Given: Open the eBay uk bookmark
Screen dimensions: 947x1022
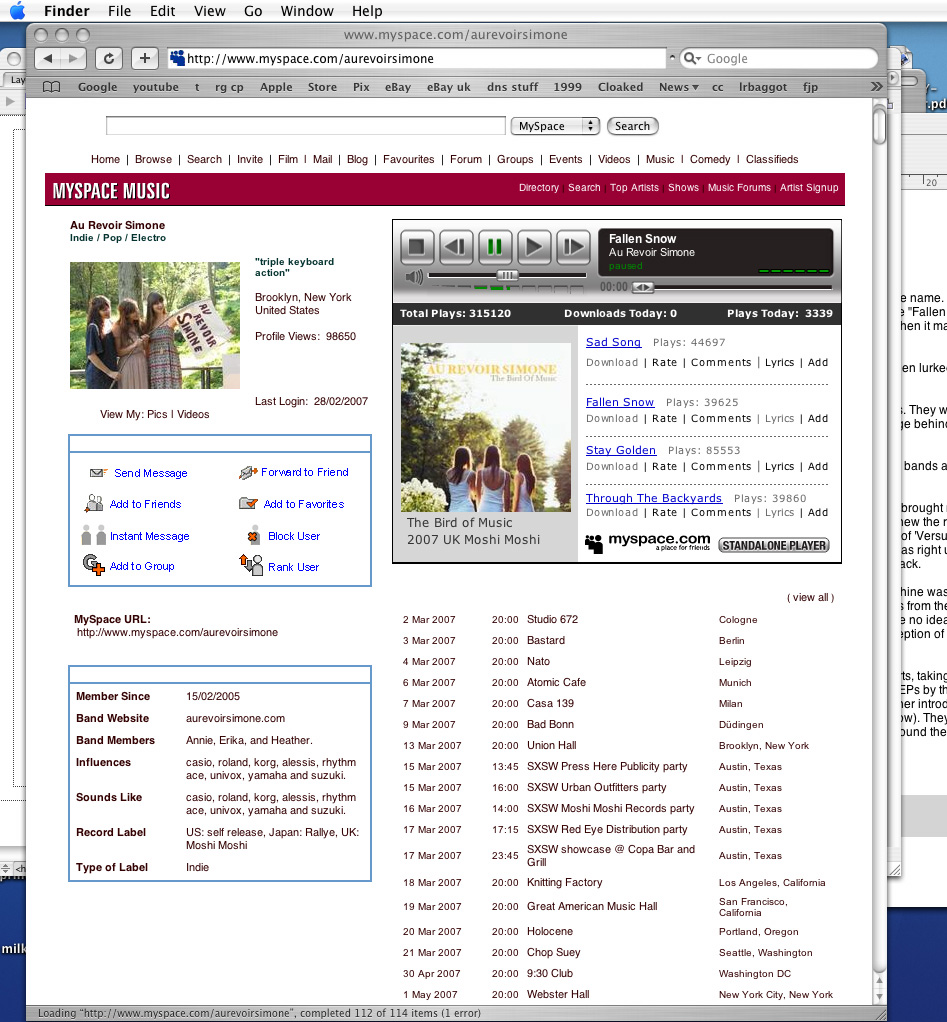Looking at the screenshot, I should (x=448, y=87).
